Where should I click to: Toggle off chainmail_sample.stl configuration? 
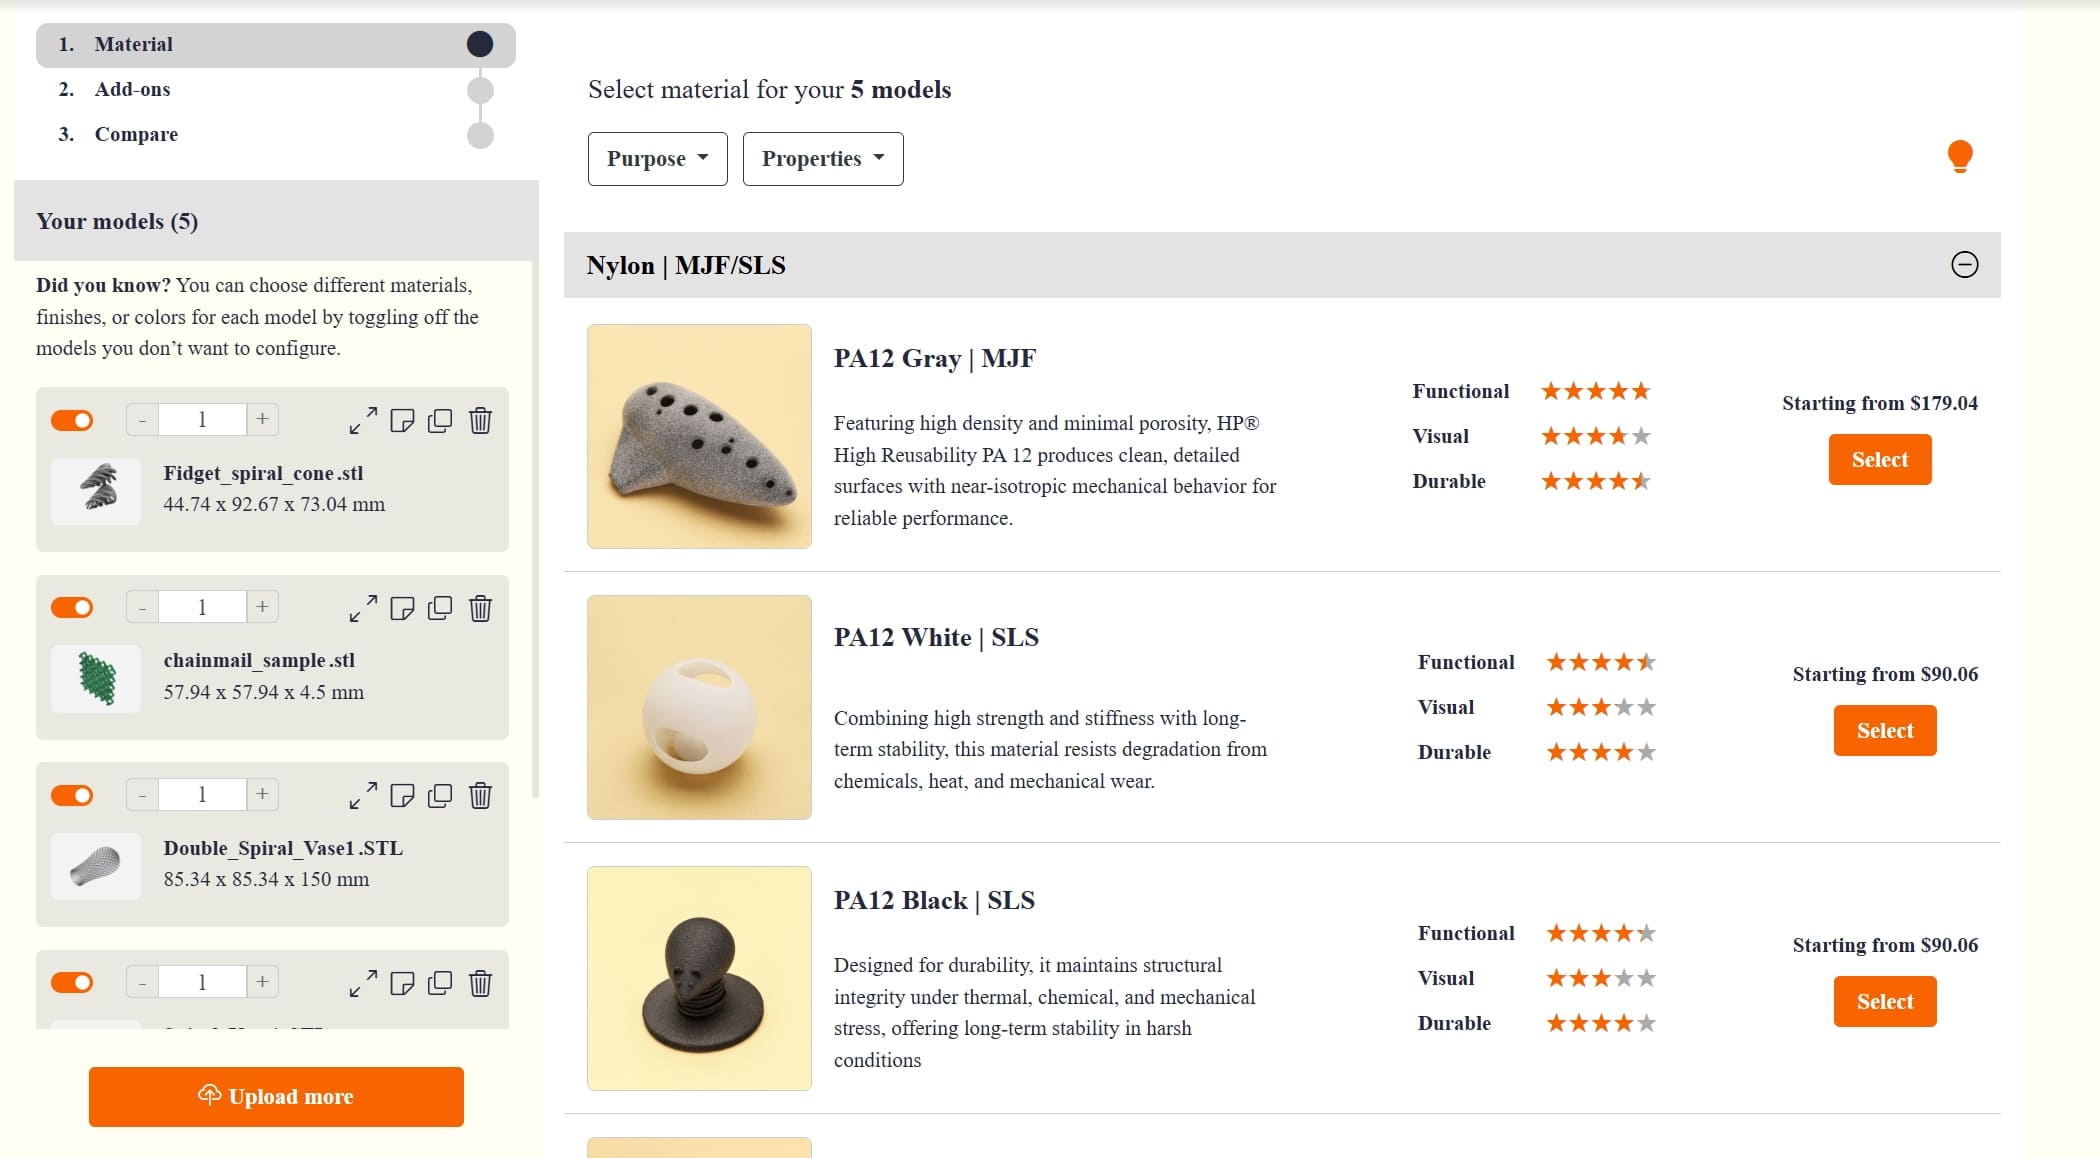71,607
